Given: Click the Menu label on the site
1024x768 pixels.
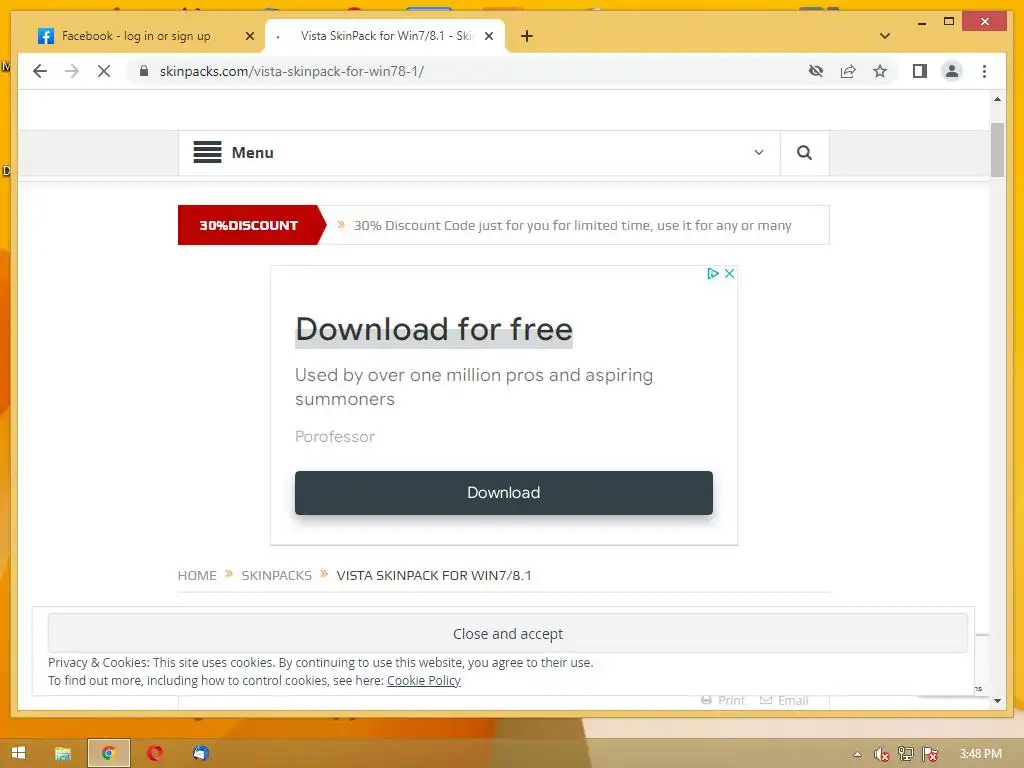Looking at the screenshot, I should 253,152.
